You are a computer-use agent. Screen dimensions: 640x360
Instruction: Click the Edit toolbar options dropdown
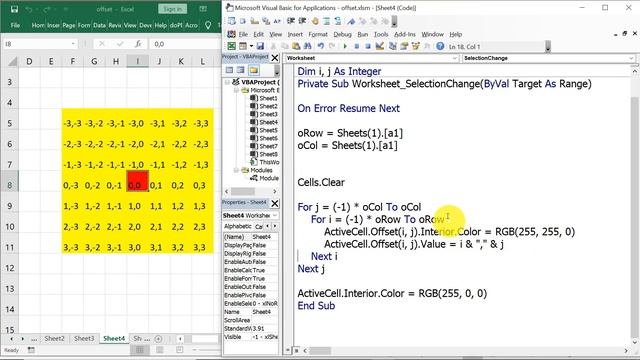click(x=394, y=21)
